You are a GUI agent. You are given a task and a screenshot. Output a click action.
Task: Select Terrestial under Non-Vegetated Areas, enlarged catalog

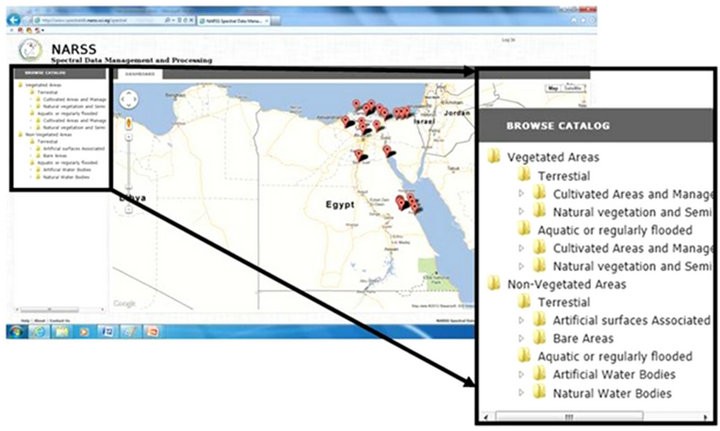(564, 302)
